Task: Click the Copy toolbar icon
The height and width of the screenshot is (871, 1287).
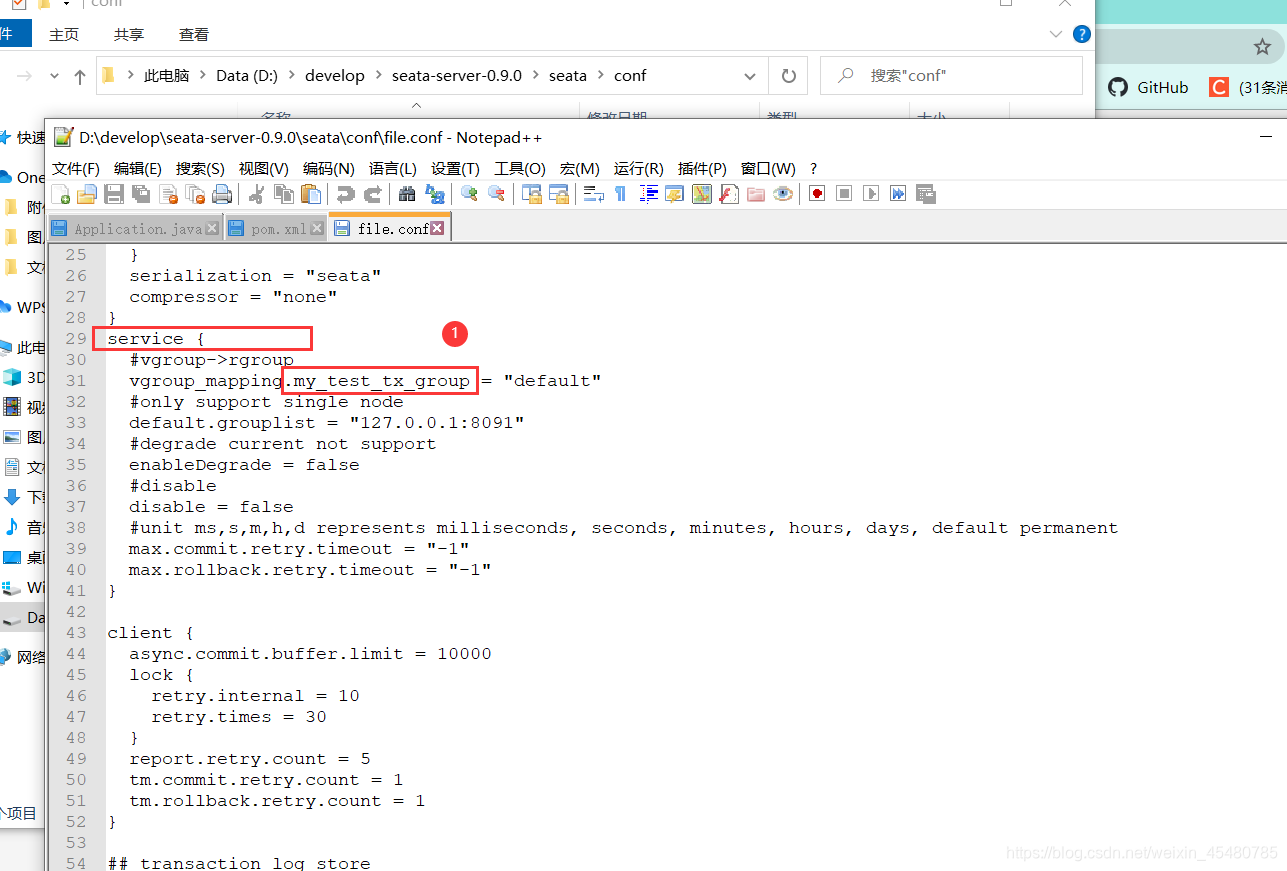Action: click(x=284, y=194)
